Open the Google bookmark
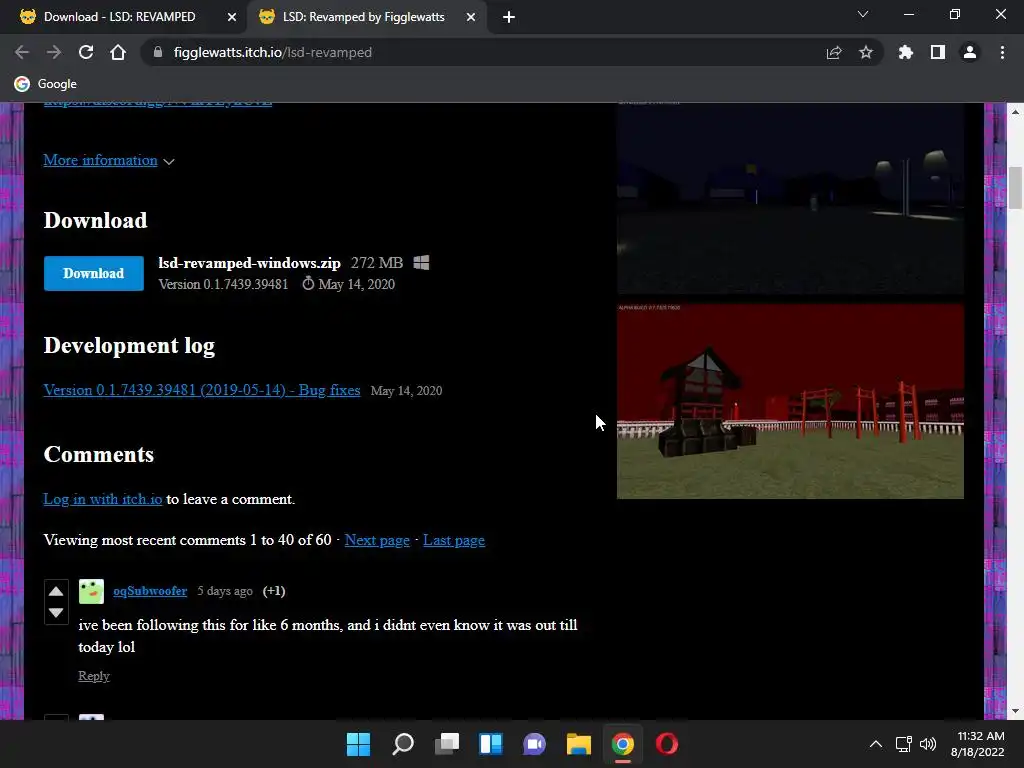Screen dimensions: 1024x768 (x=46, y=84)
